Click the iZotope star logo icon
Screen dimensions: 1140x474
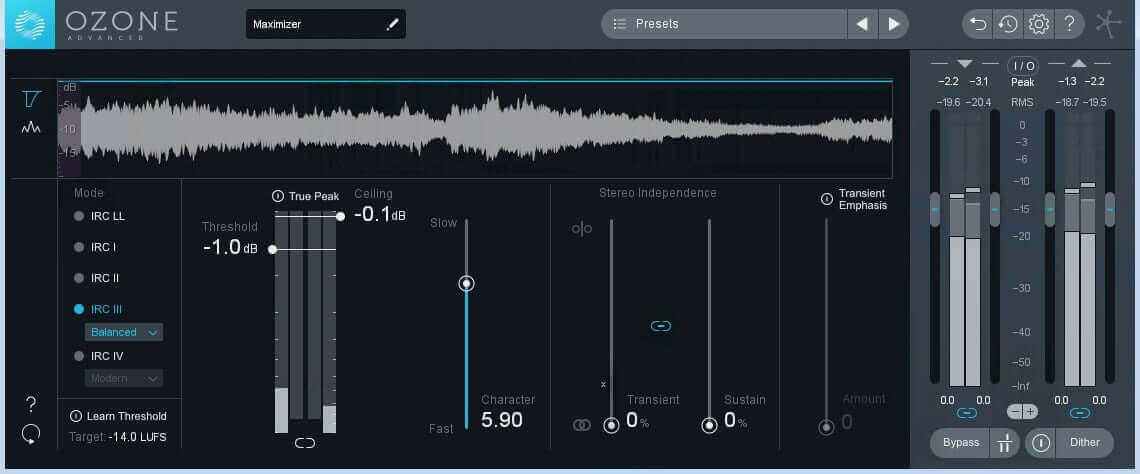1110,23
